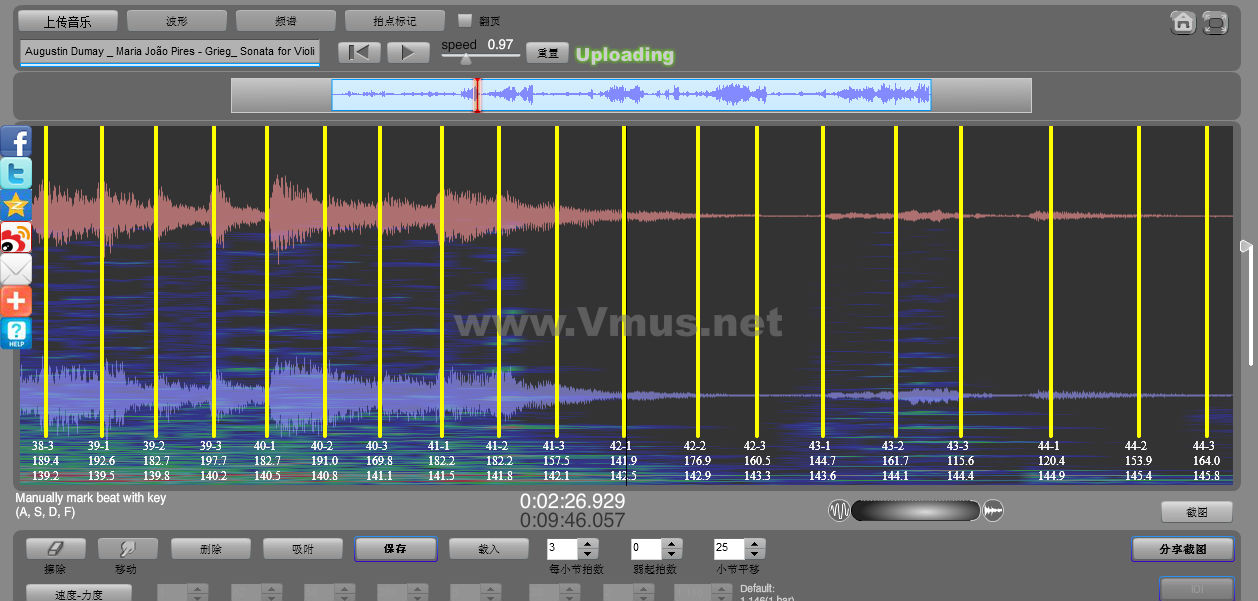Switch to the 波形 waveform view

tap(176, 20)
